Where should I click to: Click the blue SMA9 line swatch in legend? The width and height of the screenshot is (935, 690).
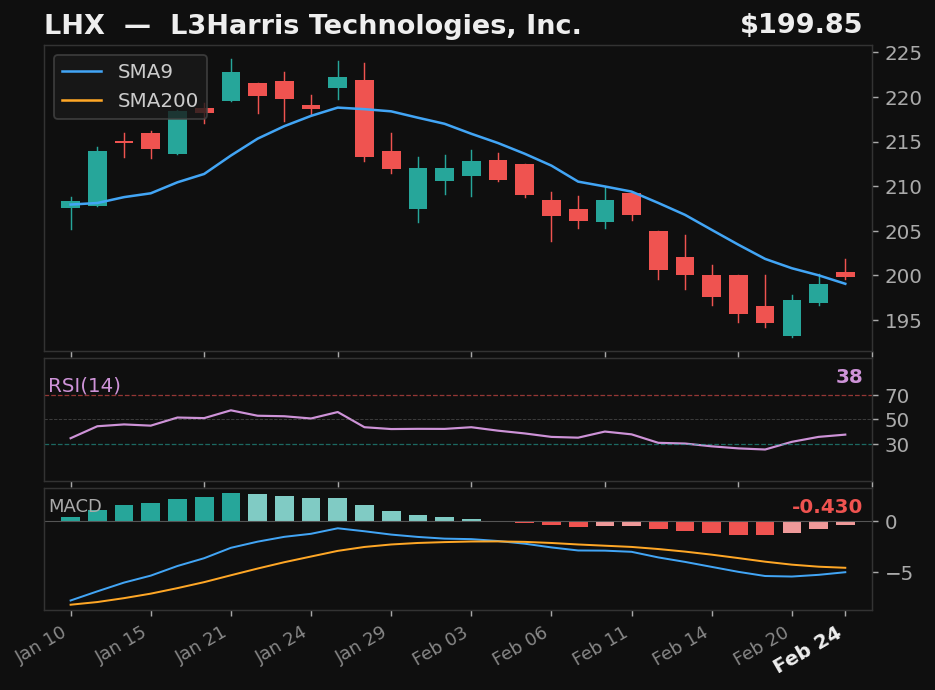click(x=82, y=72)
